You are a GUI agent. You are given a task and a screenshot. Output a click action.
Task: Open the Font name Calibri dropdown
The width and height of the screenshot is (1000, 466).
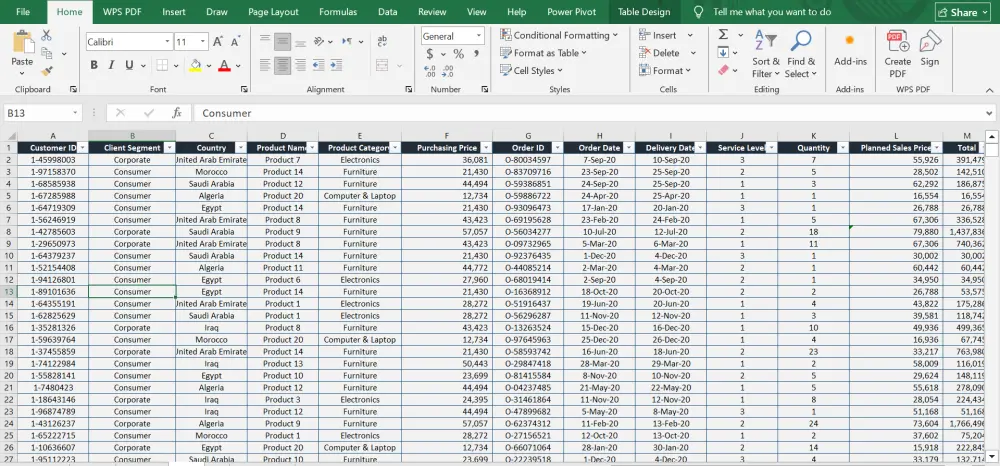point(168,41)
